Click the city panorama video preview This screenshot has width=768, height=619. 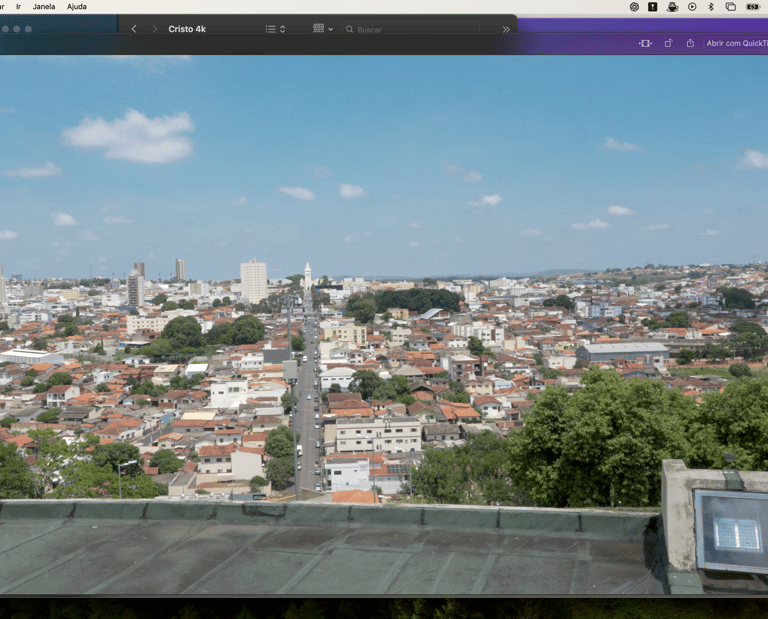[x=384, y=325]
